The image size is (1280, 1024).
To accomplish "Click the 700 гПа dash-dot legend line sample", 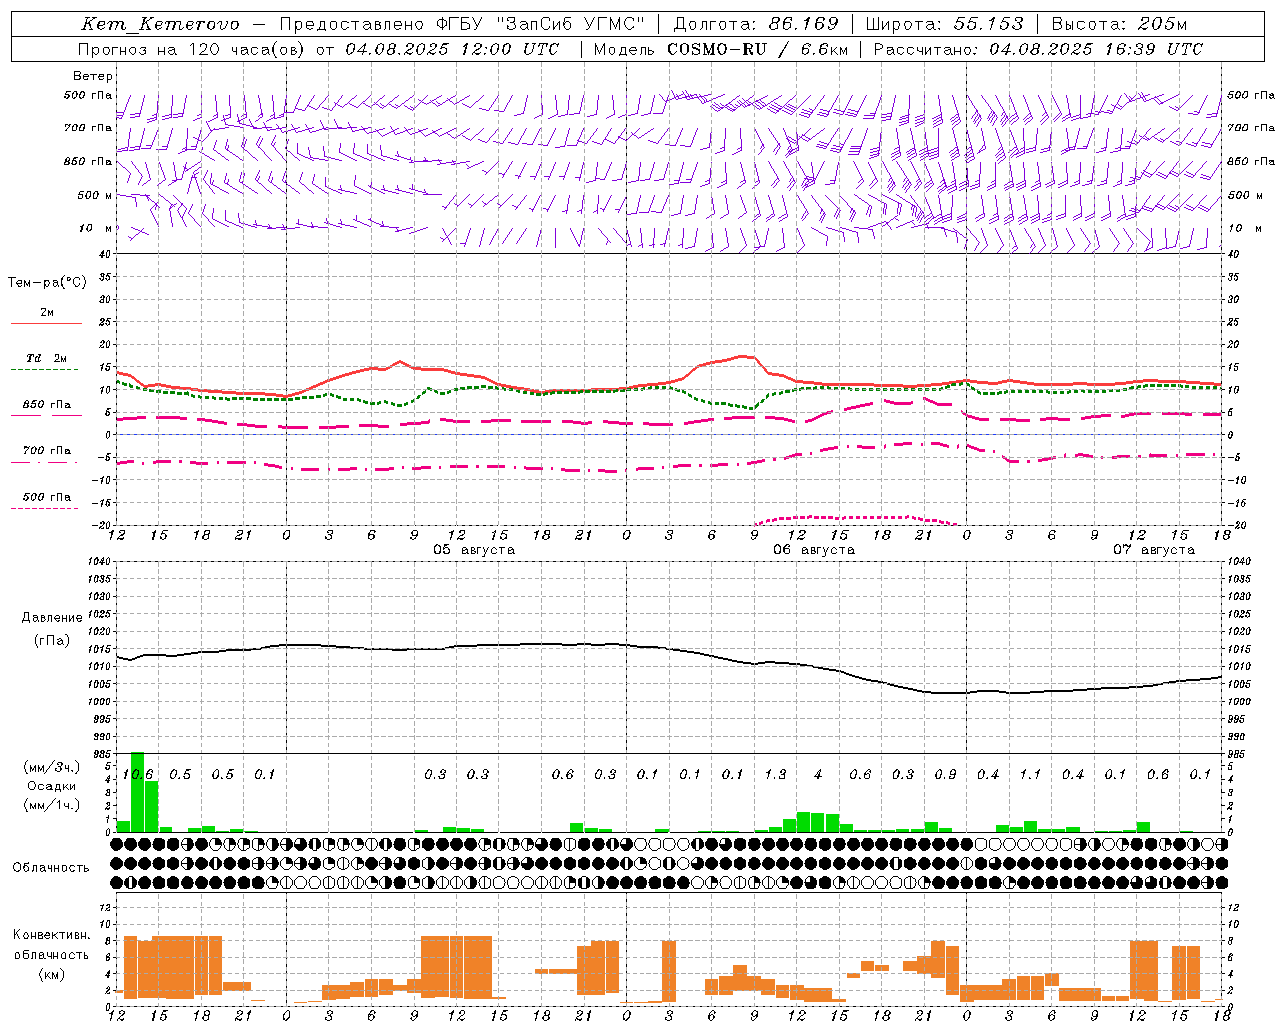I will click(x=44, y=462).
